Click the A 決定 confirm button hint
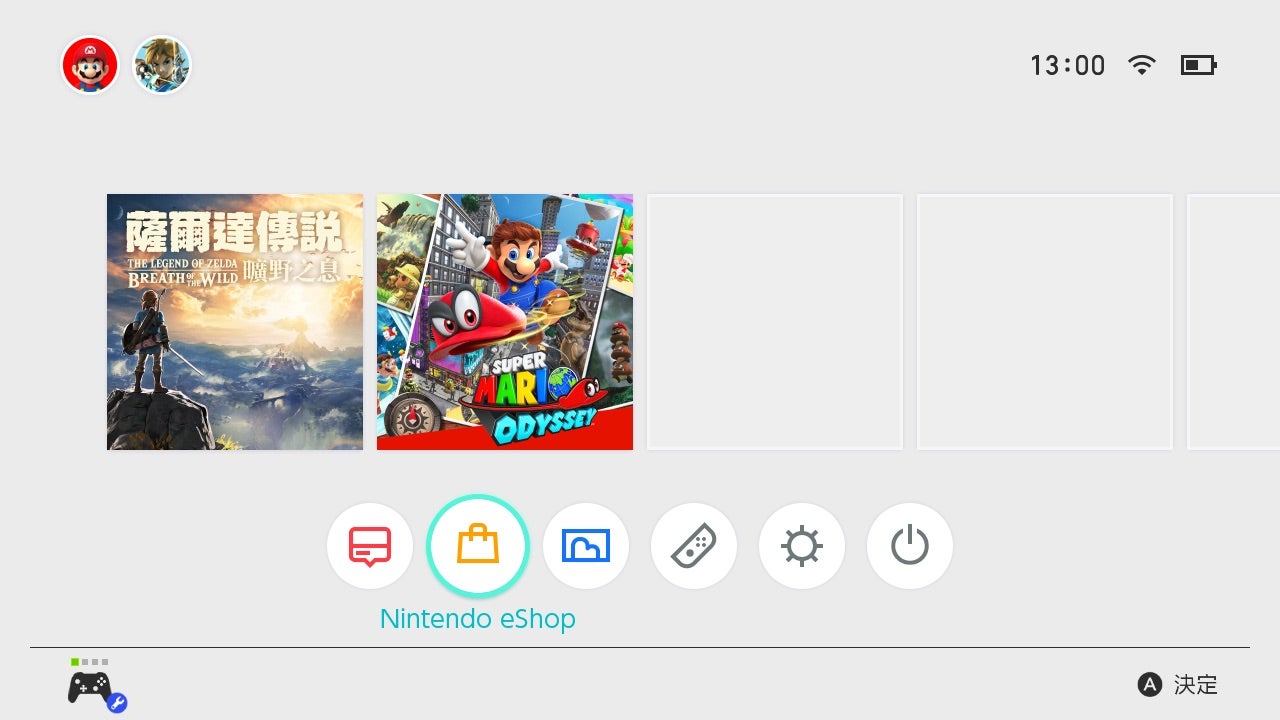1280x720 pixels. tap(1178, 685)
